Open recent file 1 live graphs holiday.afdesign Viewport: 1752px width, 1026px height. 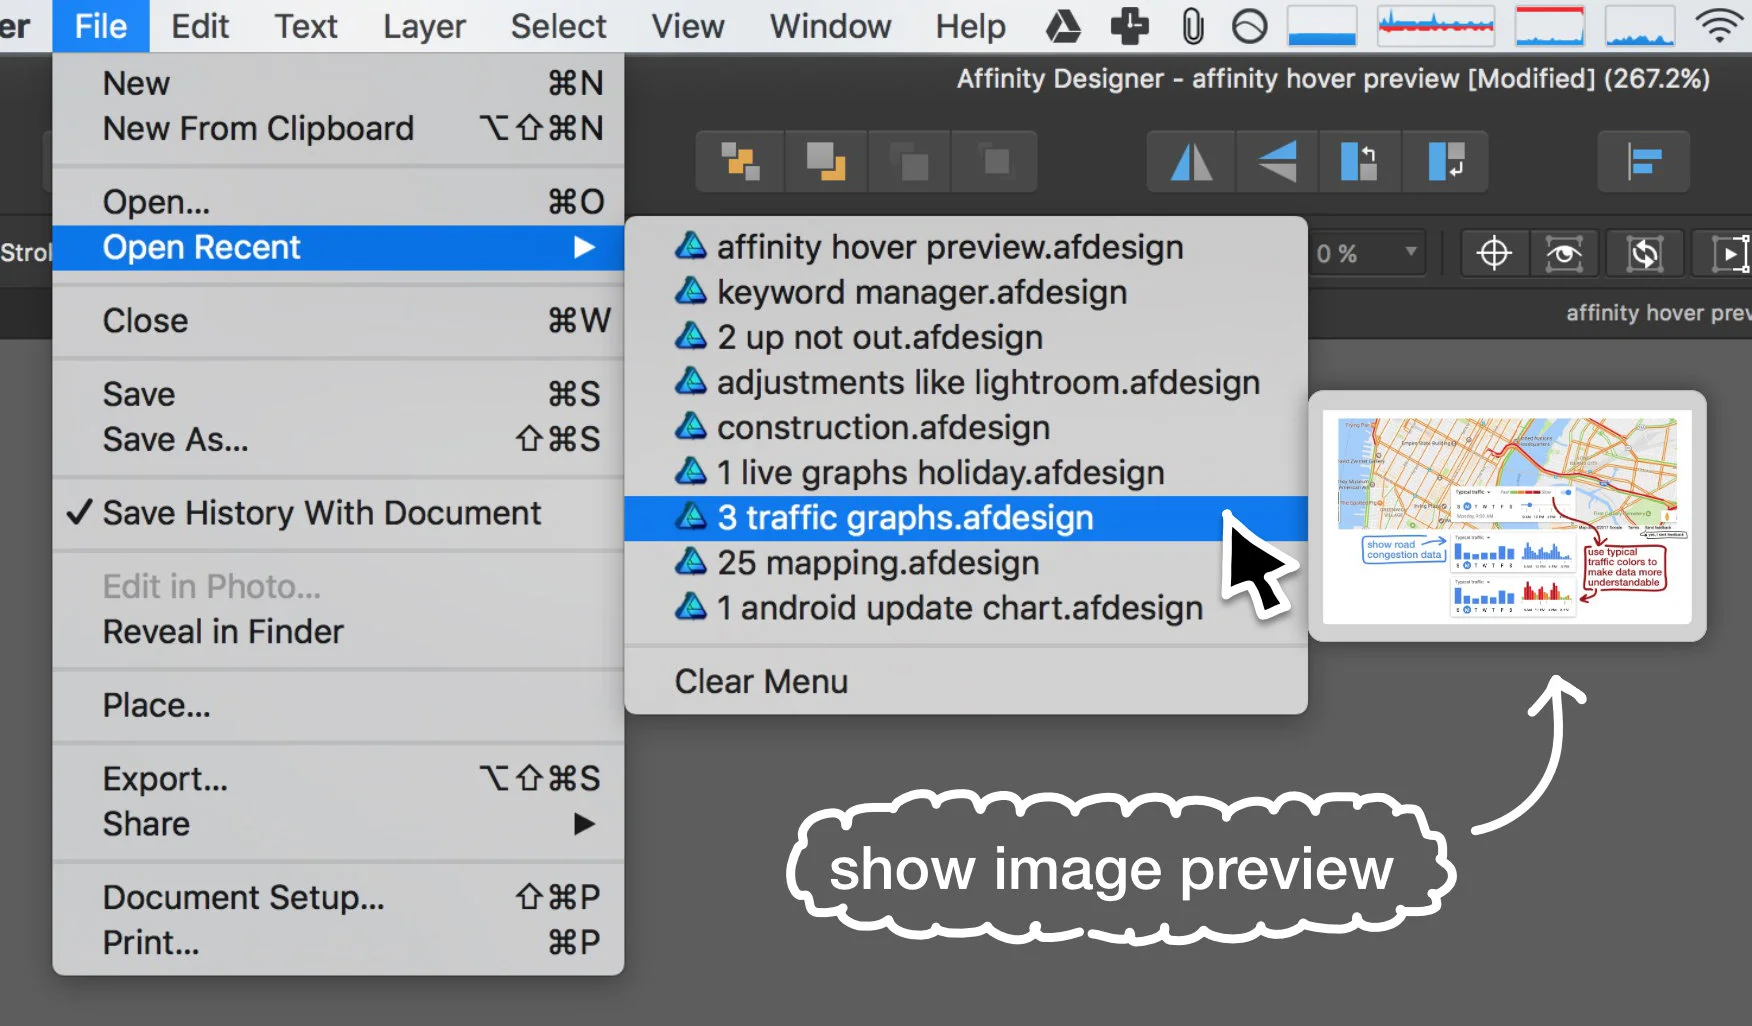pyautogui.click(x=966, y=472)
